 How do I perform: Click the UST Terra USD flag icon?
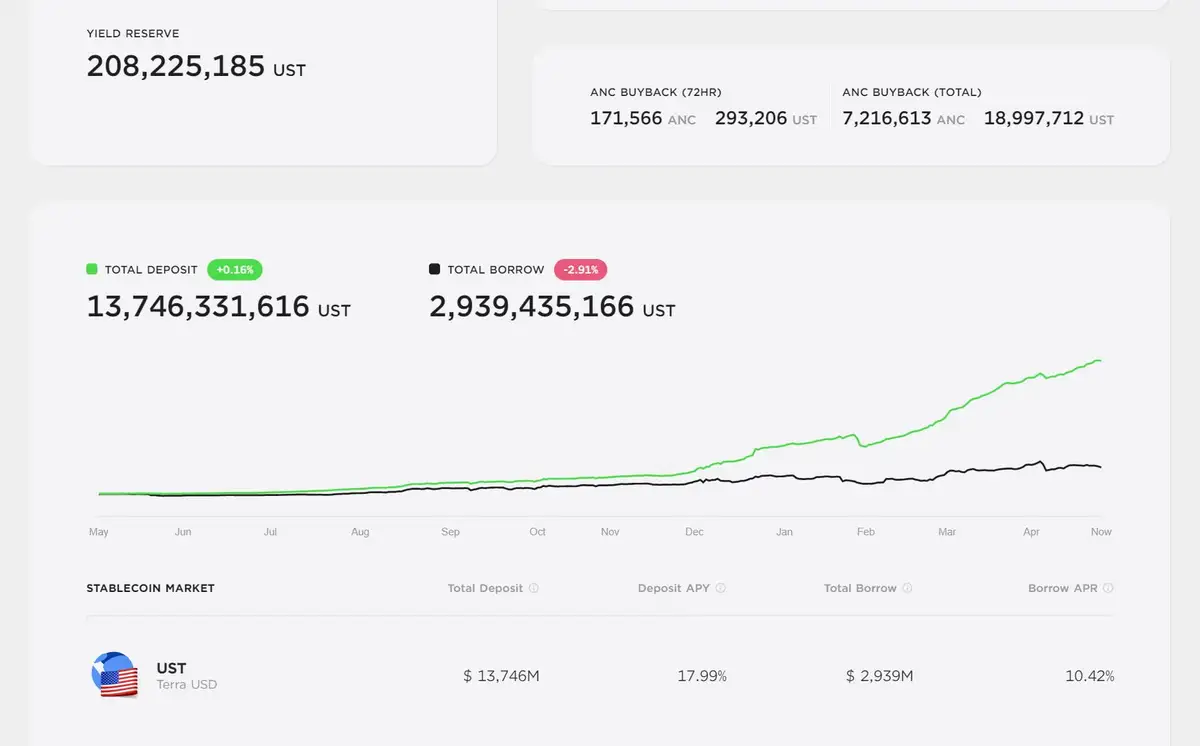(x=114, y=675)
